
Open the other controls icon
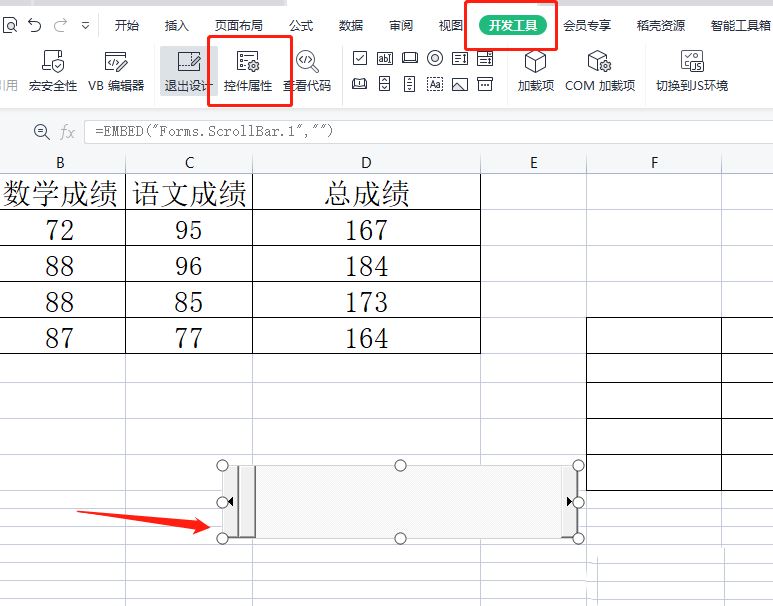(485, 84)
